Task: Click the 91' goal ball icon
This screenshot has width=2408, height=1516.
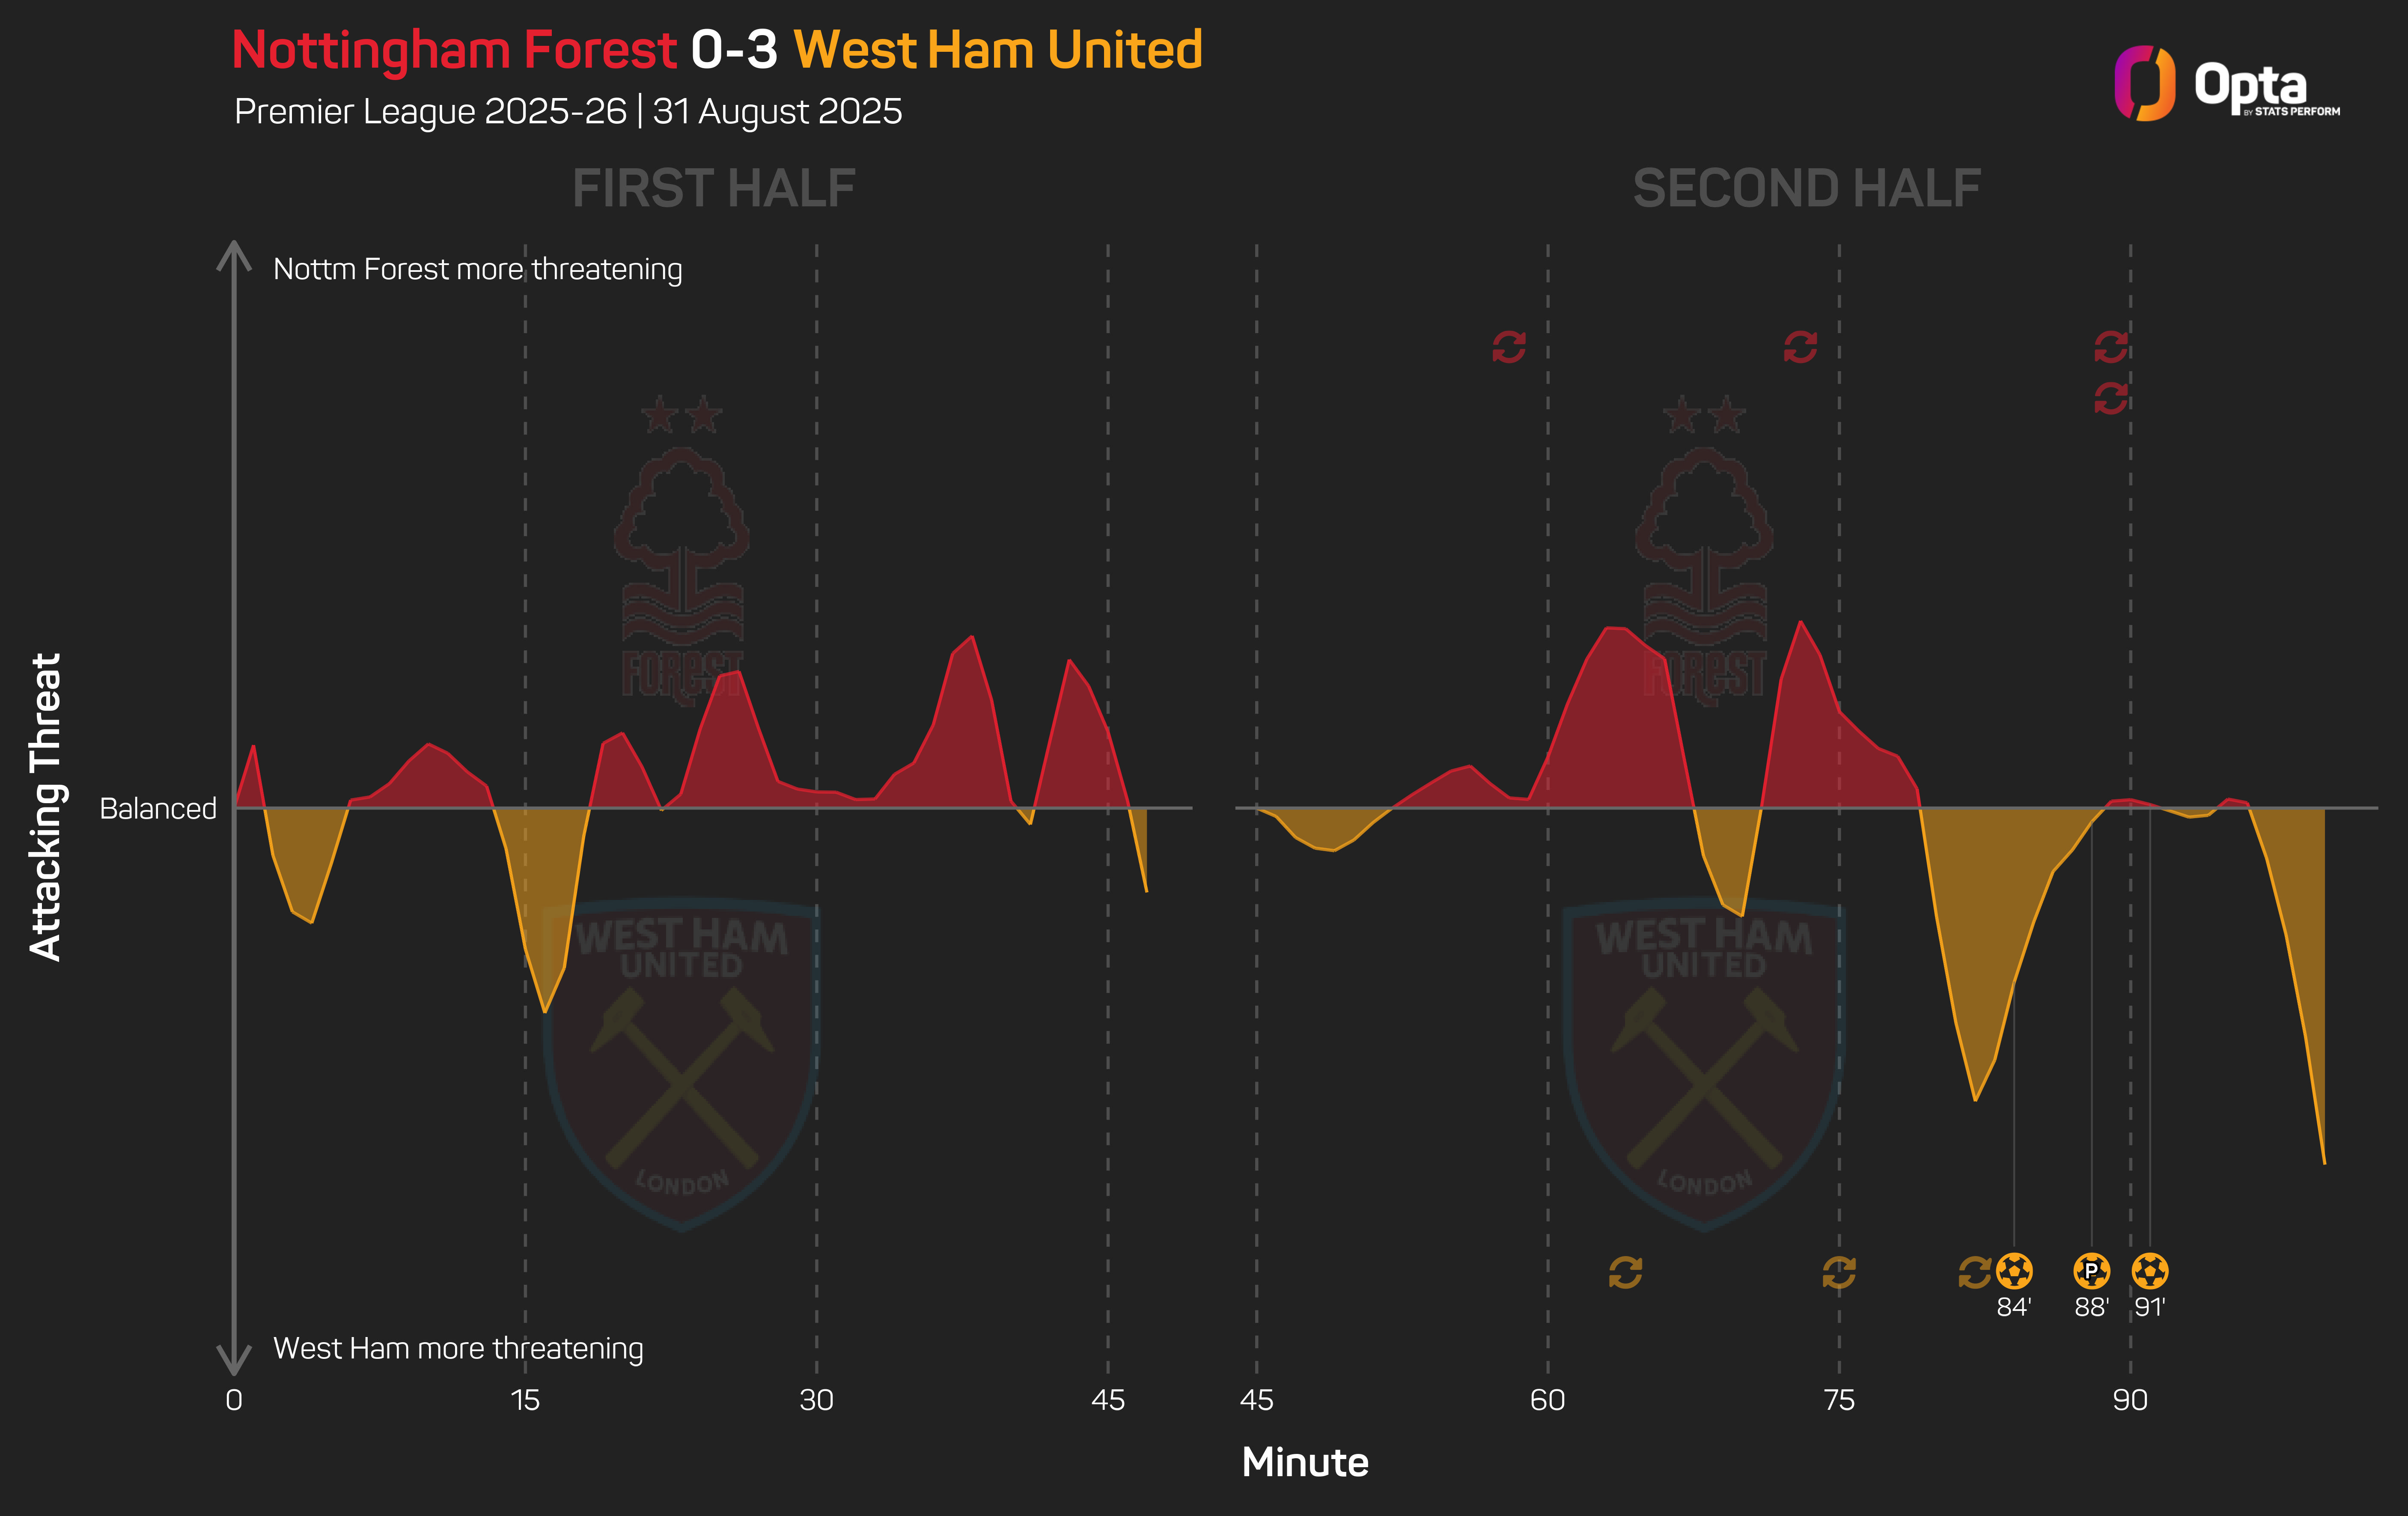Action: coord(2150,1271)
